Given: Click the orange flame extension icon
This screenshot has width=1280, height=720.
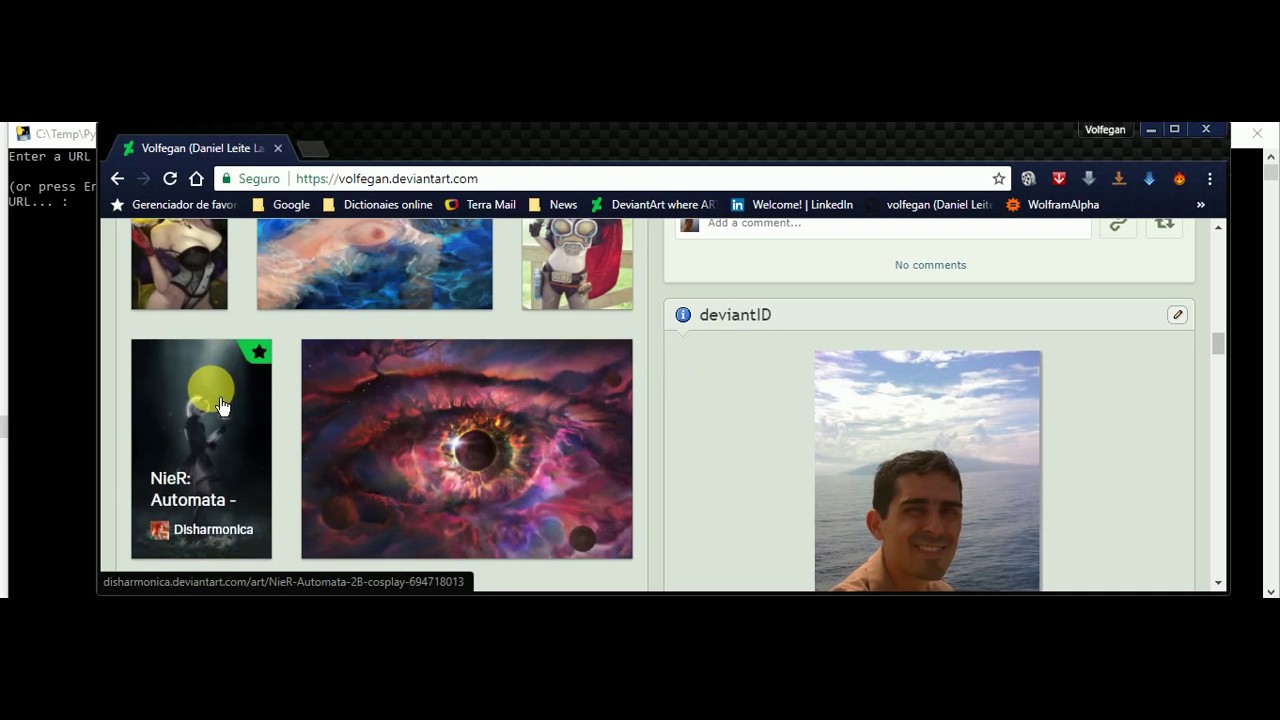Looking at the screenshot, I should pos(1179,178).
